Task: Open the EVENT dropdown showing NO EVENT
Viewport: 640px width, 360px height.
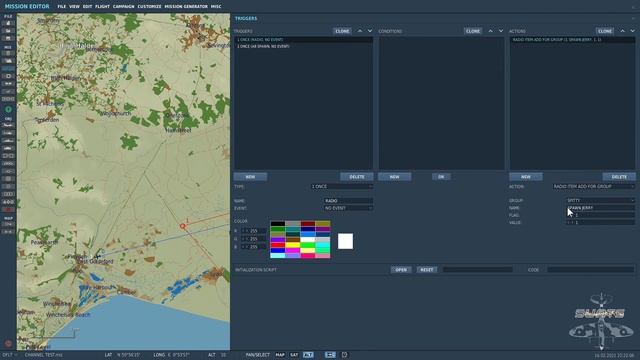Action: 348,208
